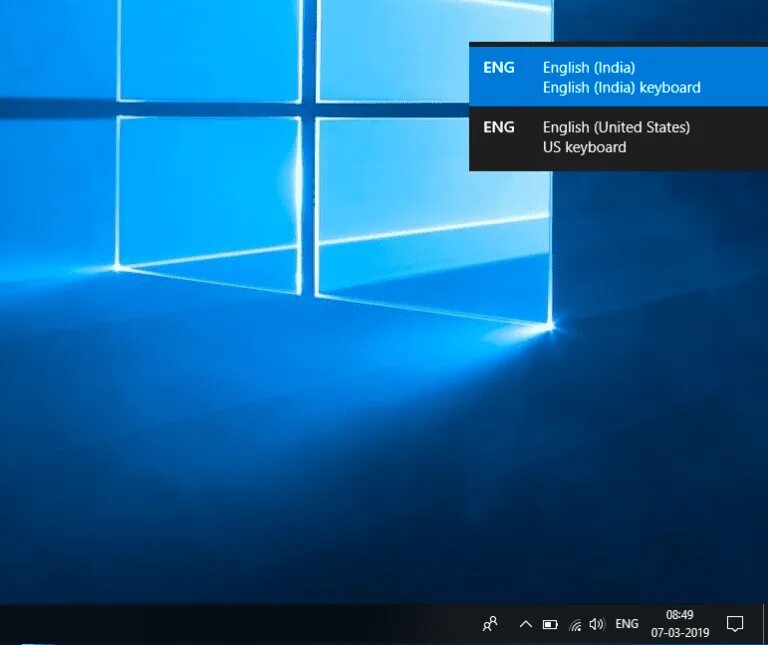Screen dimensions: 768x645
Task: Open the Action Center notification icon
Action: 735,624
